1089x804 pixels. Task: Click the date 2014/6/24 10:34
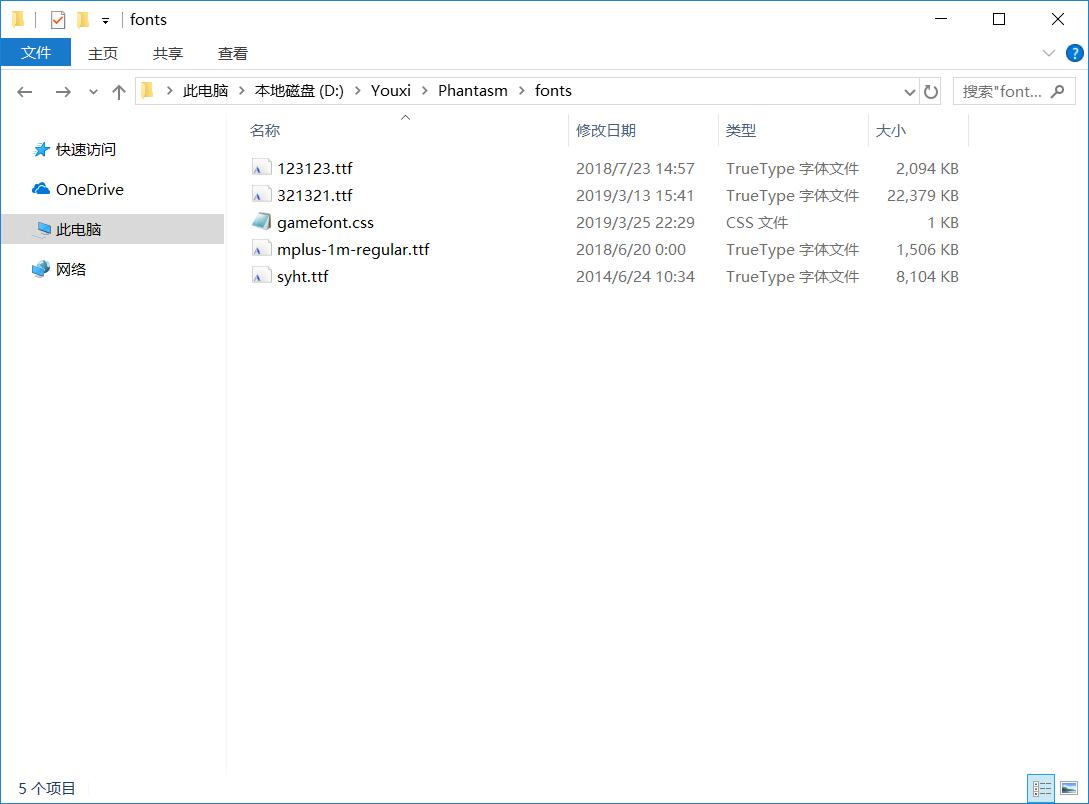pyautogui.click(x=635, y=277)
